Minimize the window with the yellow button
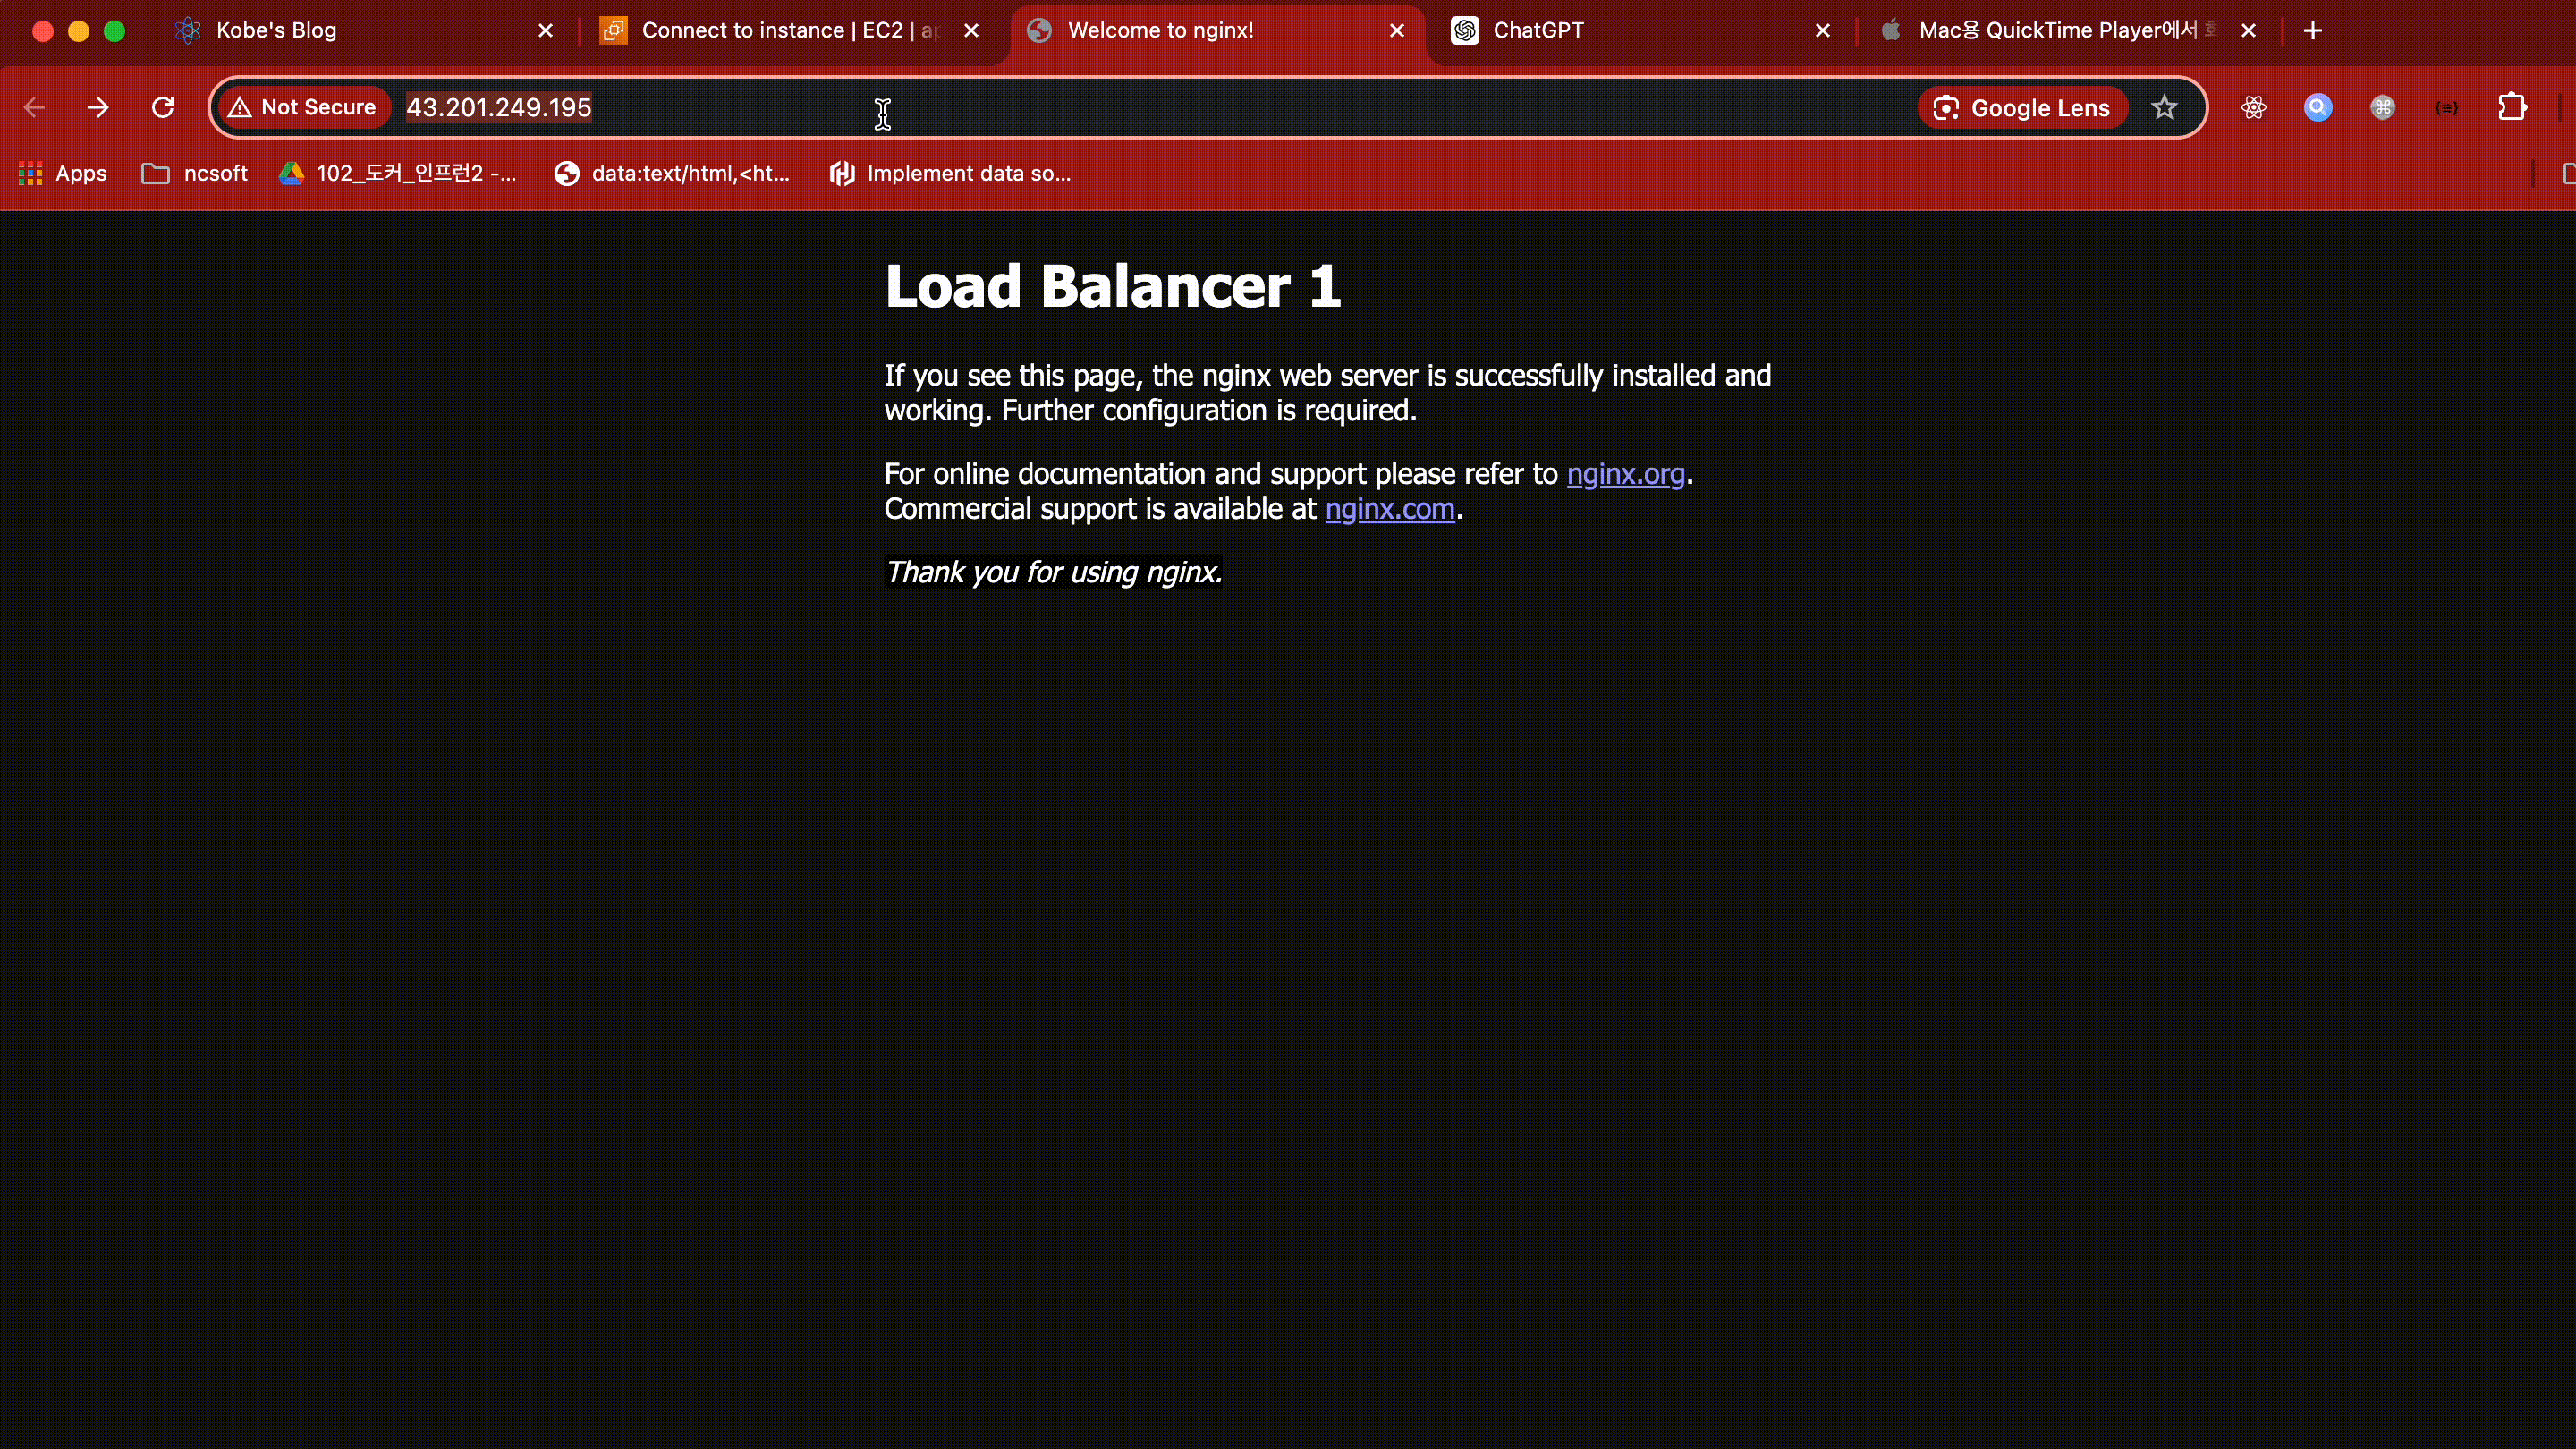The height and width of the screenshot is (1449, 2576). pyautogui.click(x=79, y=31)
